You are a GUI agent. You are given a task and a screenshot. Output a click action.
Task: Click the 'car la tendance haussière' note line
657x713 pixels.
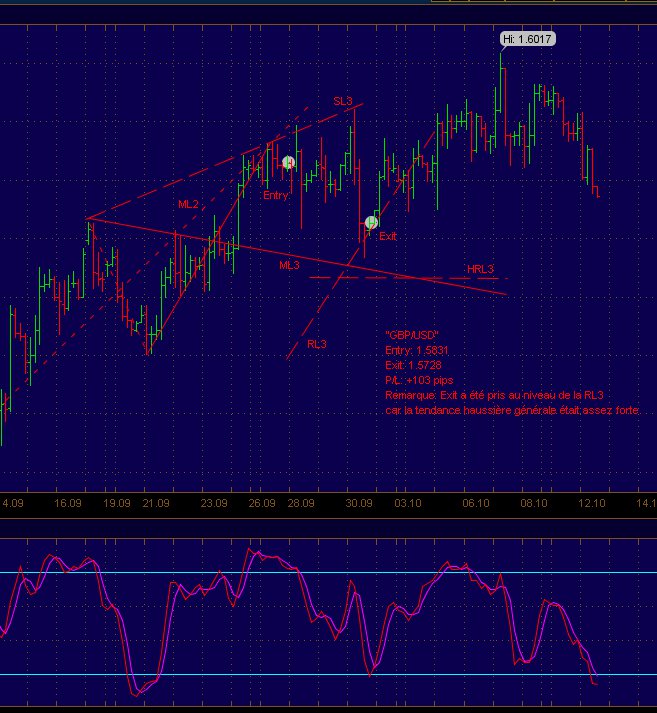[x=512, y=410]
